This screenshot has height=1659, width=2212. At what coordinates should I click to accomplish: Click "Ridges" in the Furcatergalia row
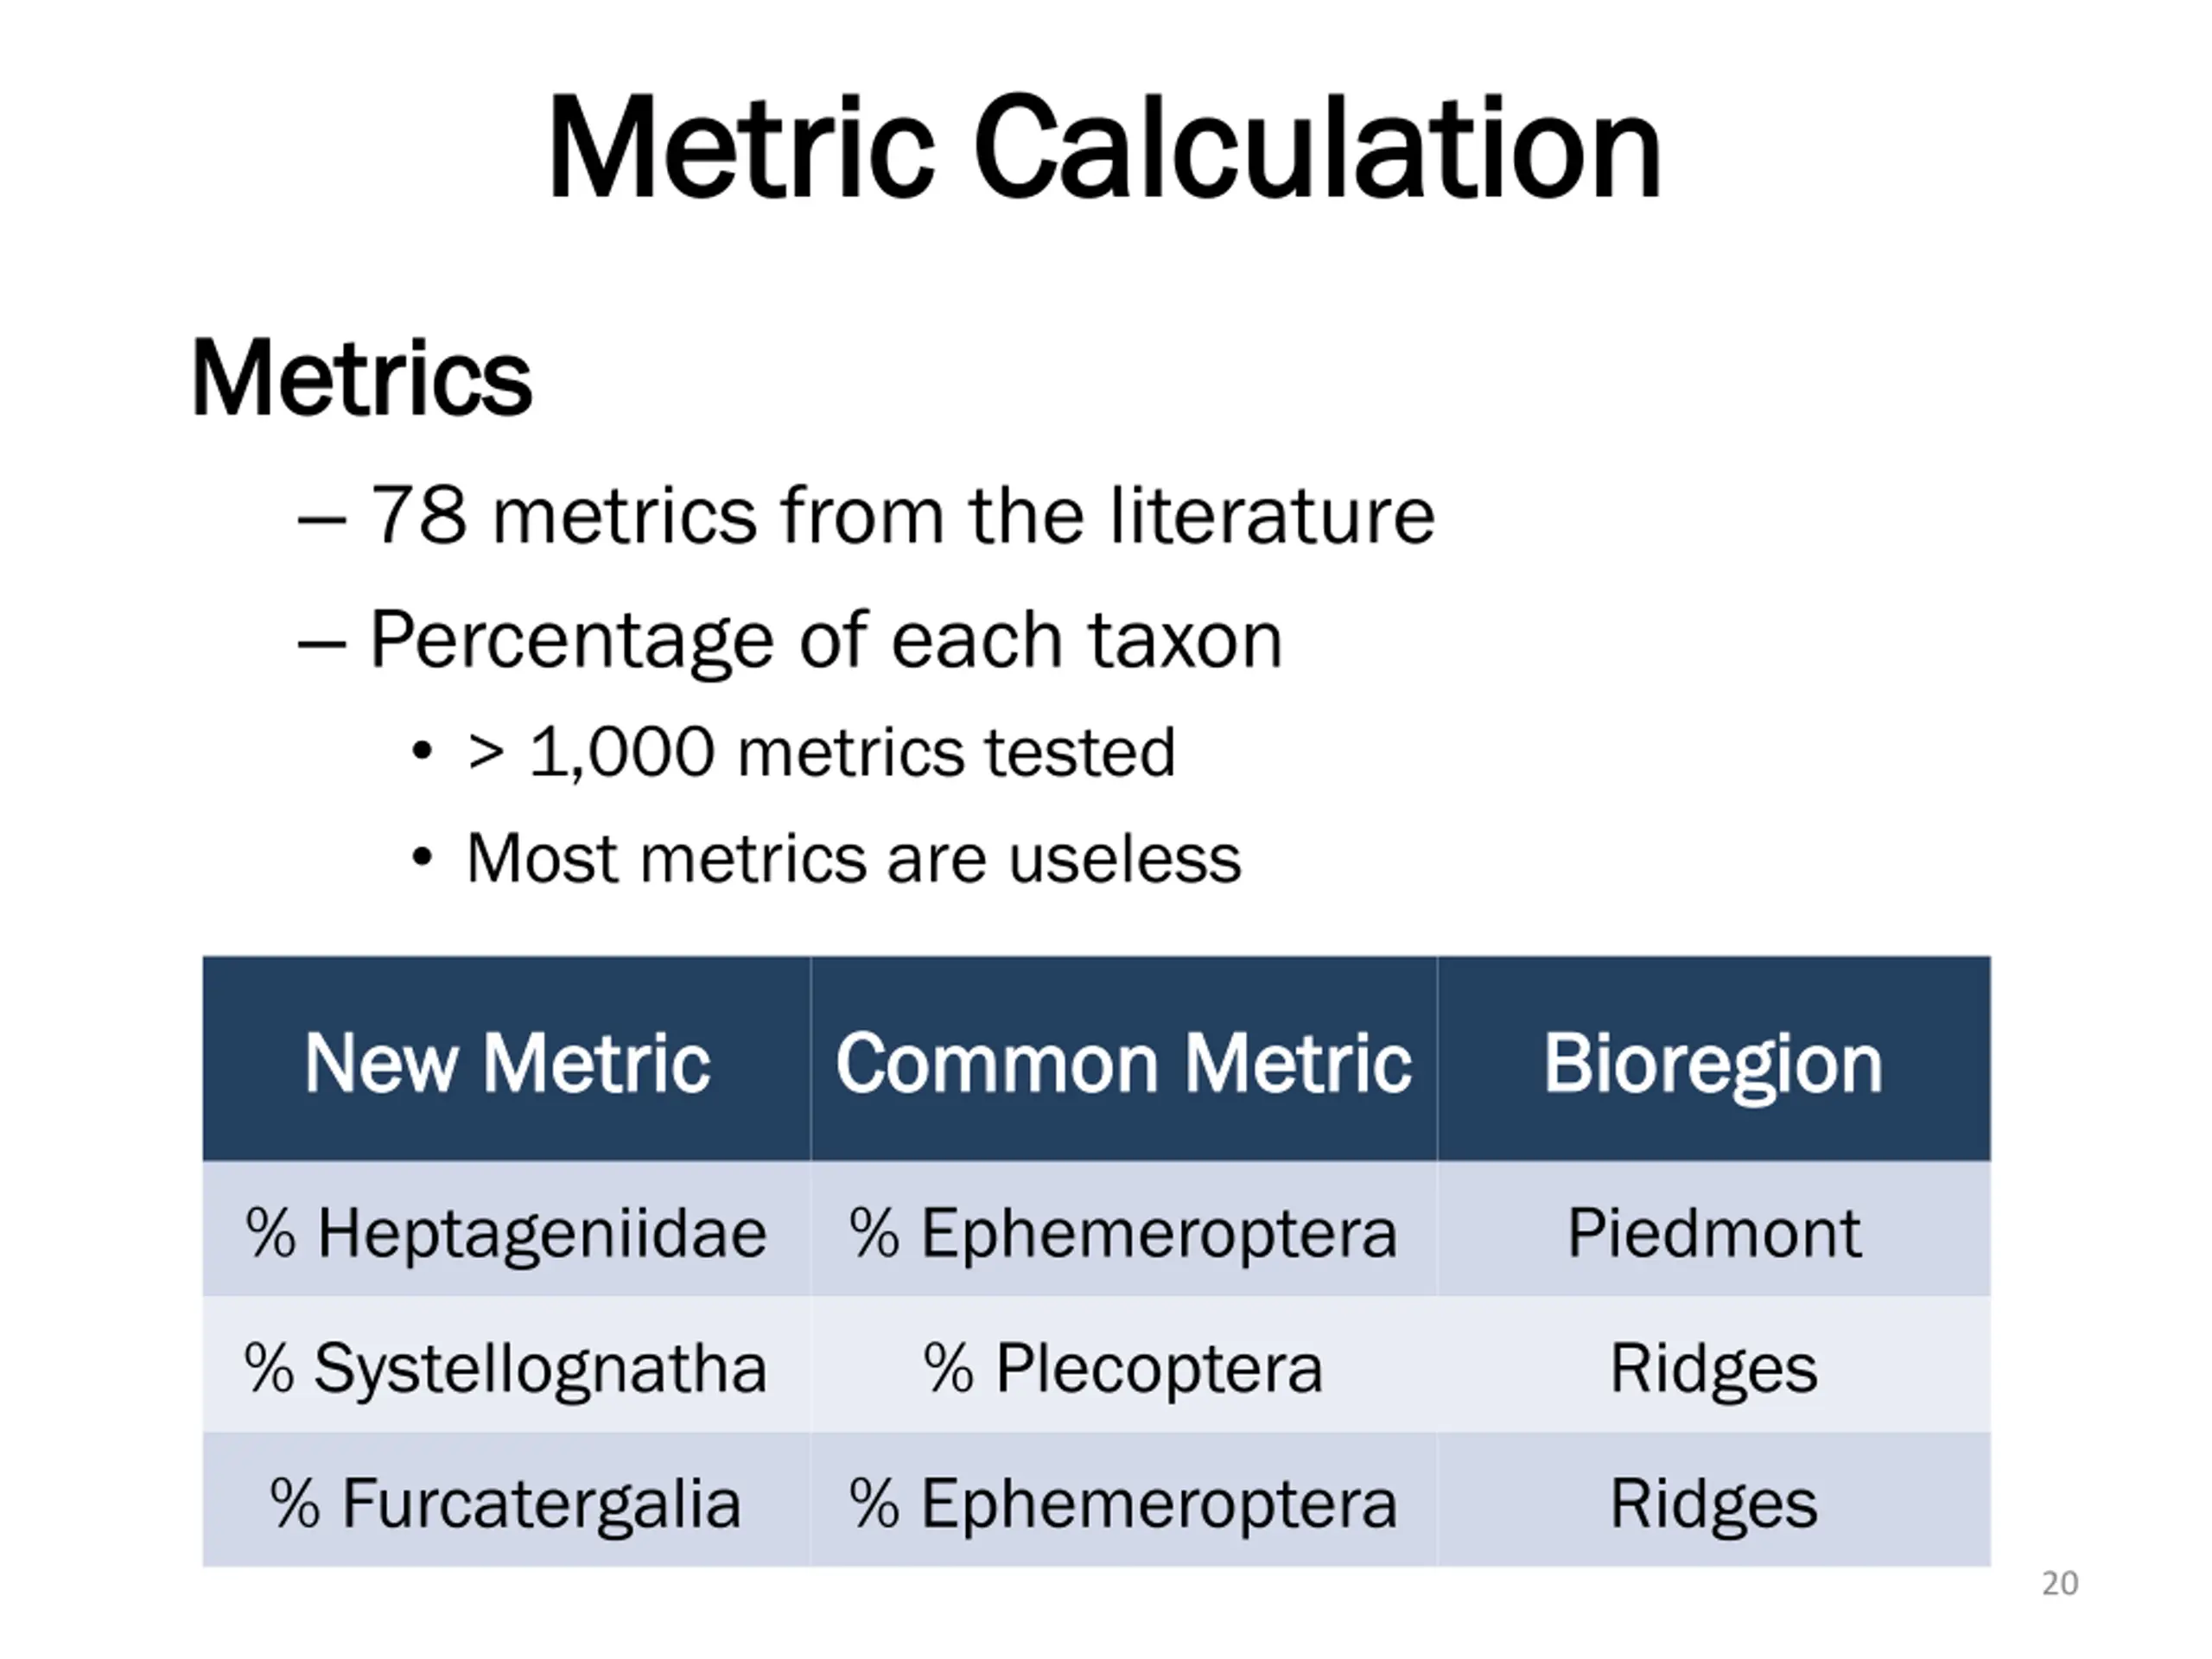(1713, 1503)
